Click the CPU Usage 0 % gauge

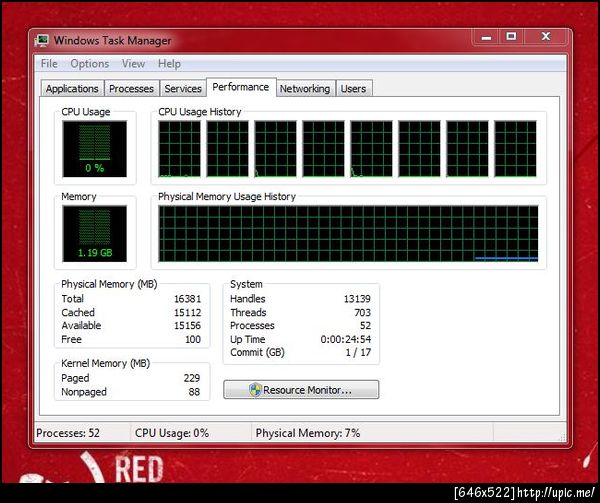pyautogui.click(x=95, y=149)
